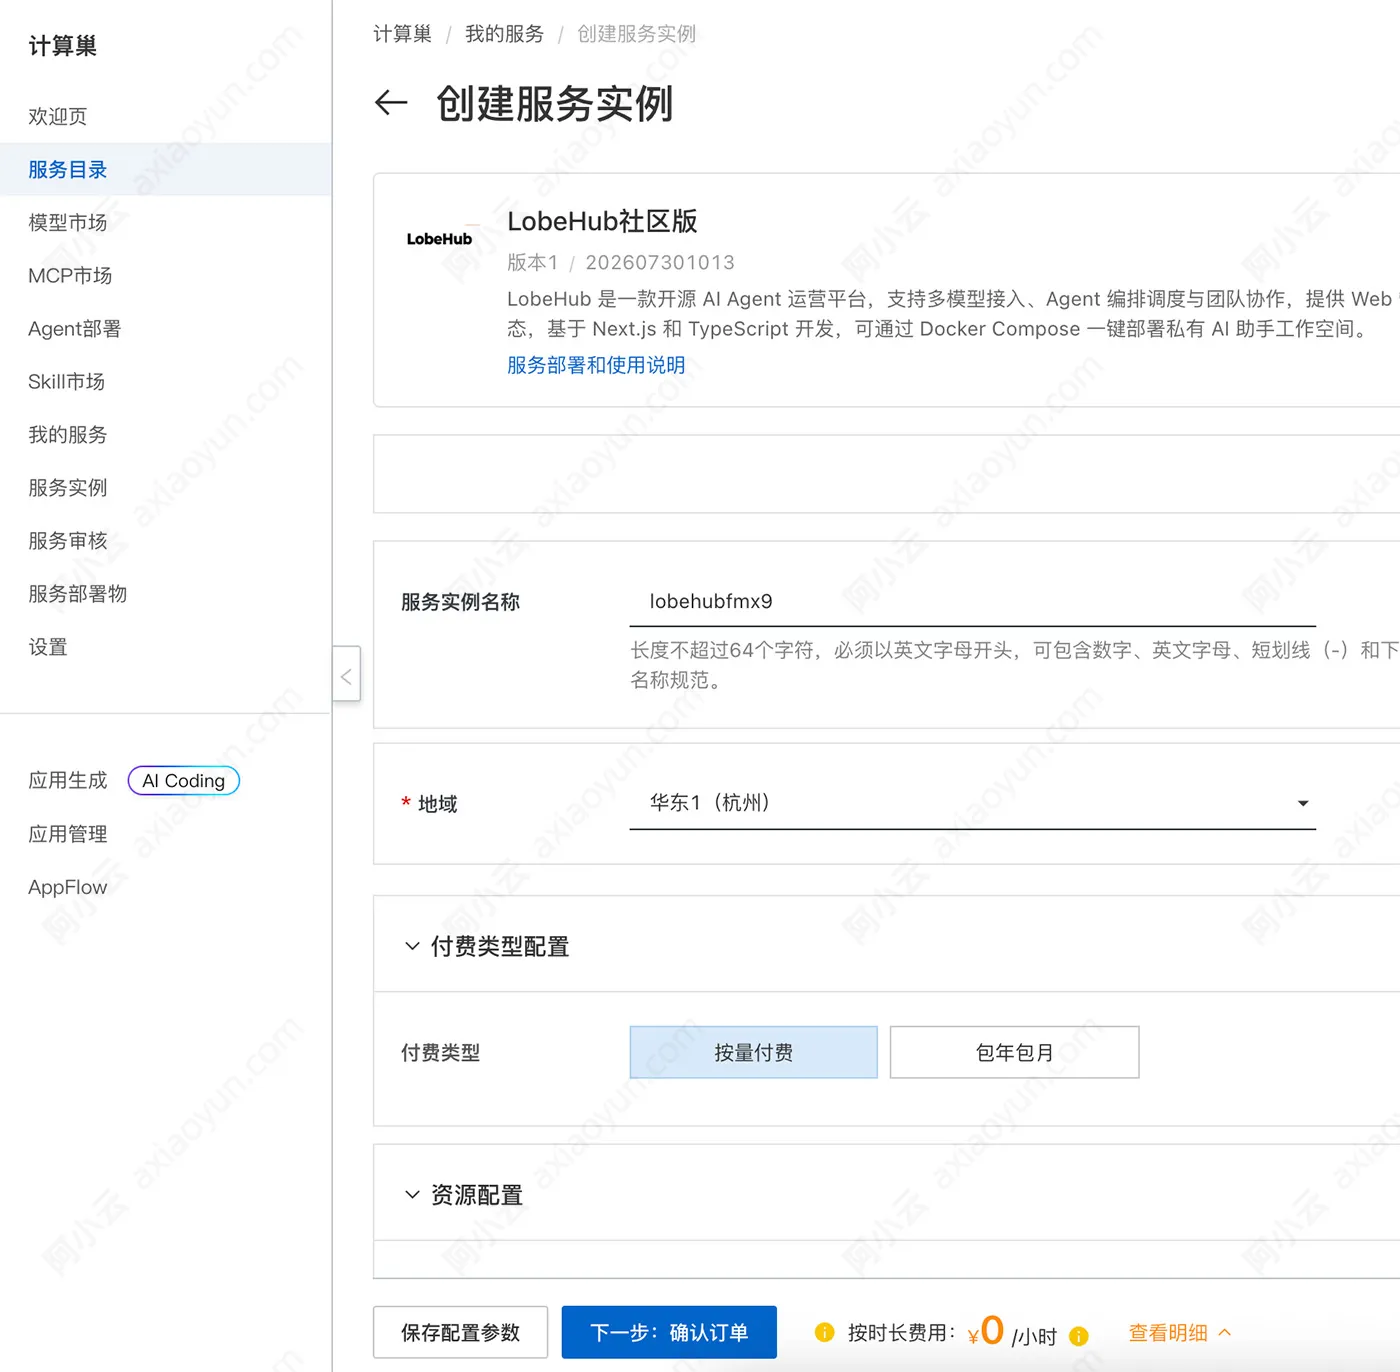Image resolution: width=1400 pixels, height=1372 pixels.
Task: Click 下一步：确认订单 button
Action: coord(669,1332)
